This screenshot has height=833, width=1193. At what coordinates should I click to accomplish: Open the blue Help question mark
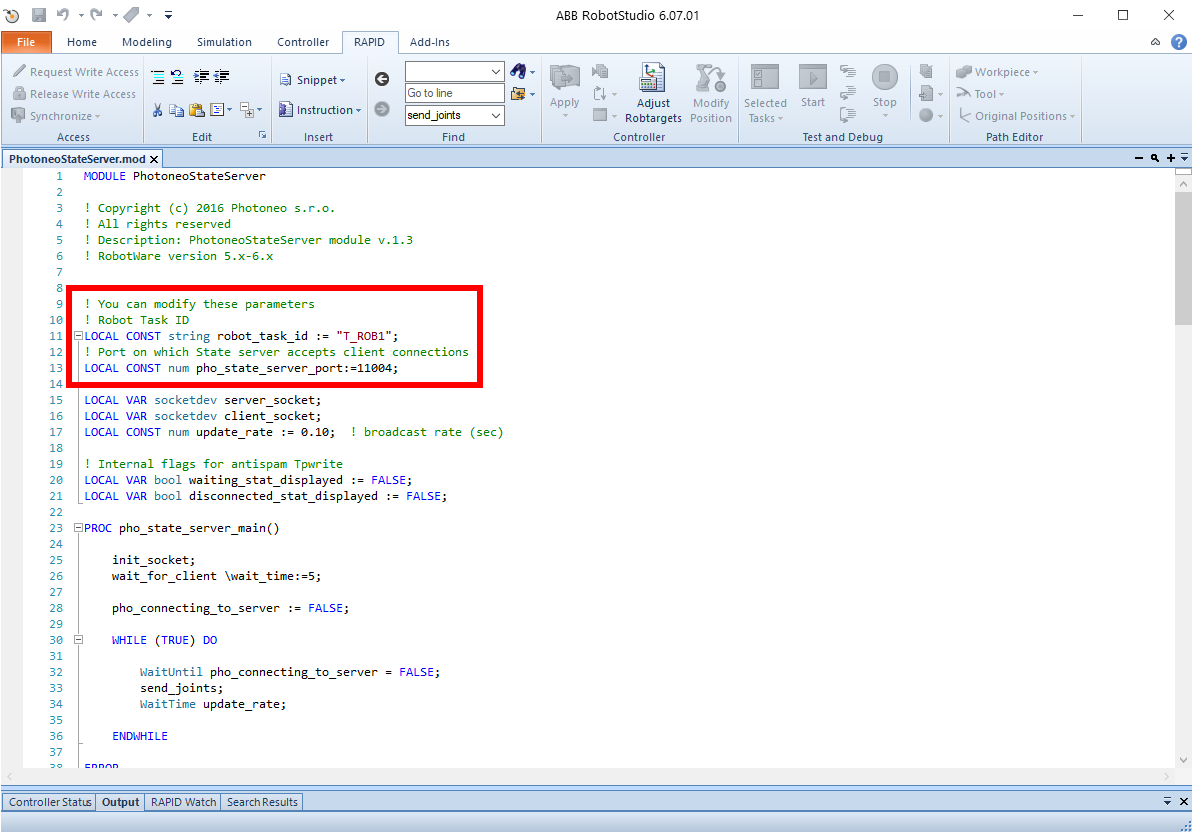(1179, 42)
